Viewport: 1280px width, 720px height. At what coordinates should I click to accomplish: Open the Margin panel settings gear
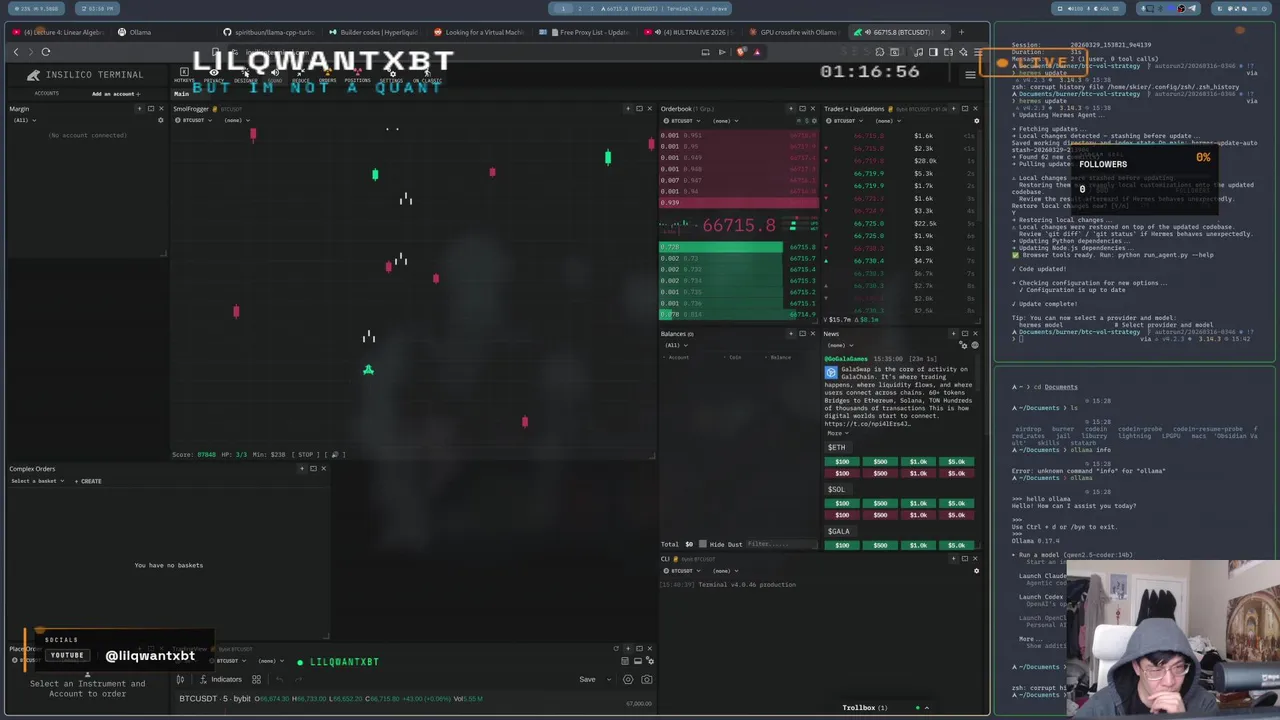pos(160,120)
